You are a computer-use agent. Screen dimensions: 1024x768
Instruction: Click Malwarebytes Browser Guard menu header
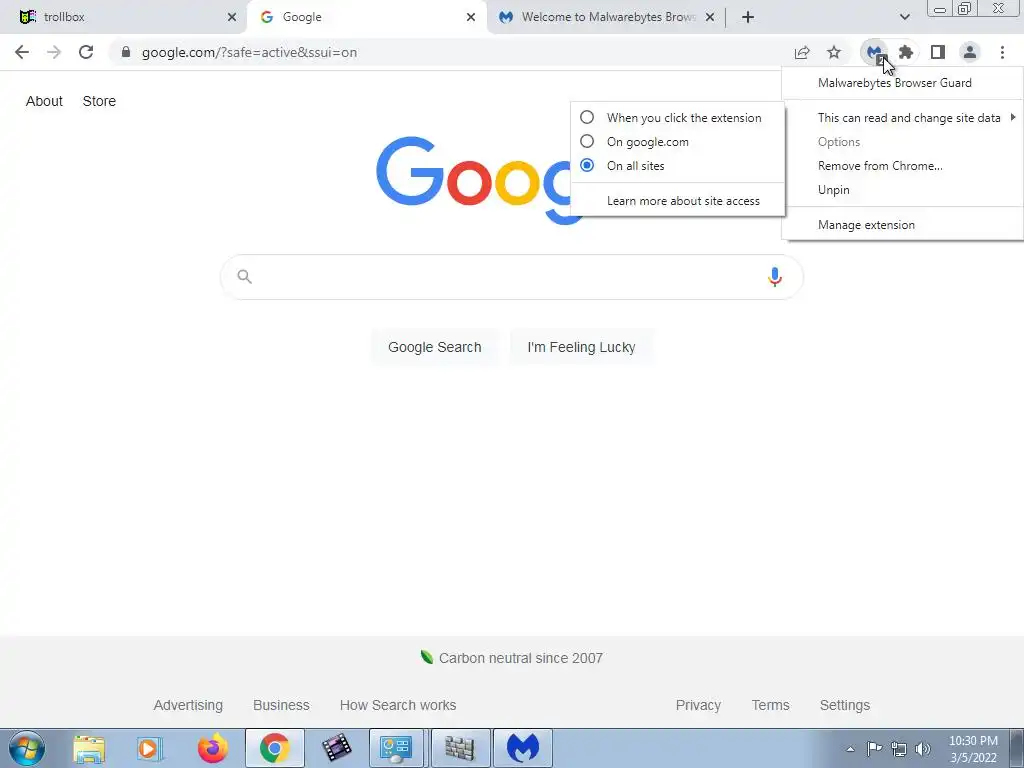pyautogui.click(x=895, y=83)
